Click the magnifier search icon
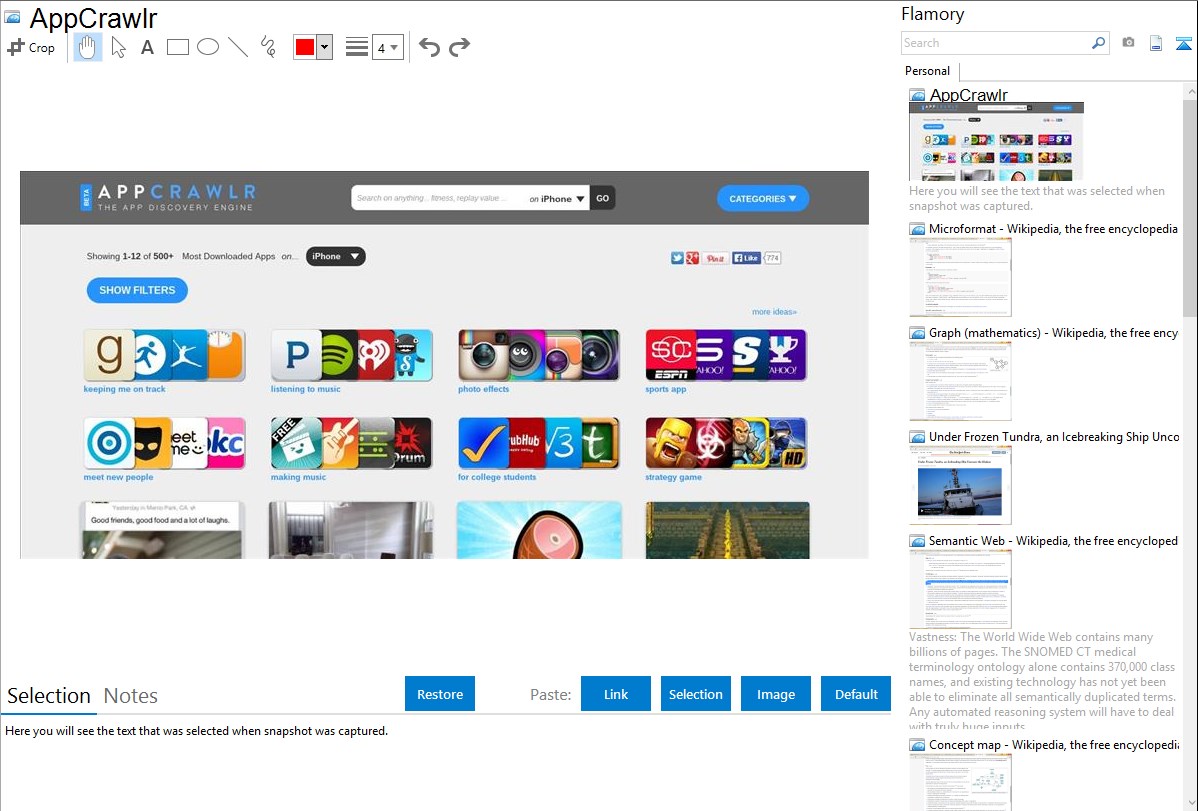Screen dimensions: 1198x811 click(x=1099, y=43)
